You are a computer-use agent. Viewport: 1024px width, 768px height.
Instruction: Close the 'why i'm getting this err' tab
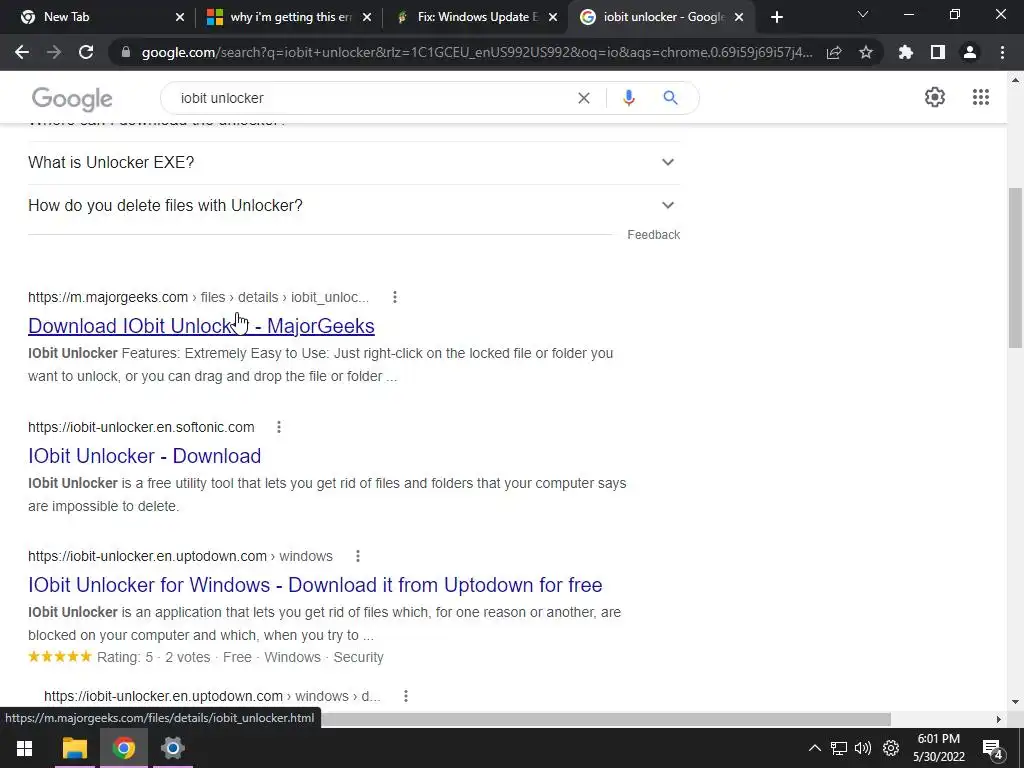[367, 18]
